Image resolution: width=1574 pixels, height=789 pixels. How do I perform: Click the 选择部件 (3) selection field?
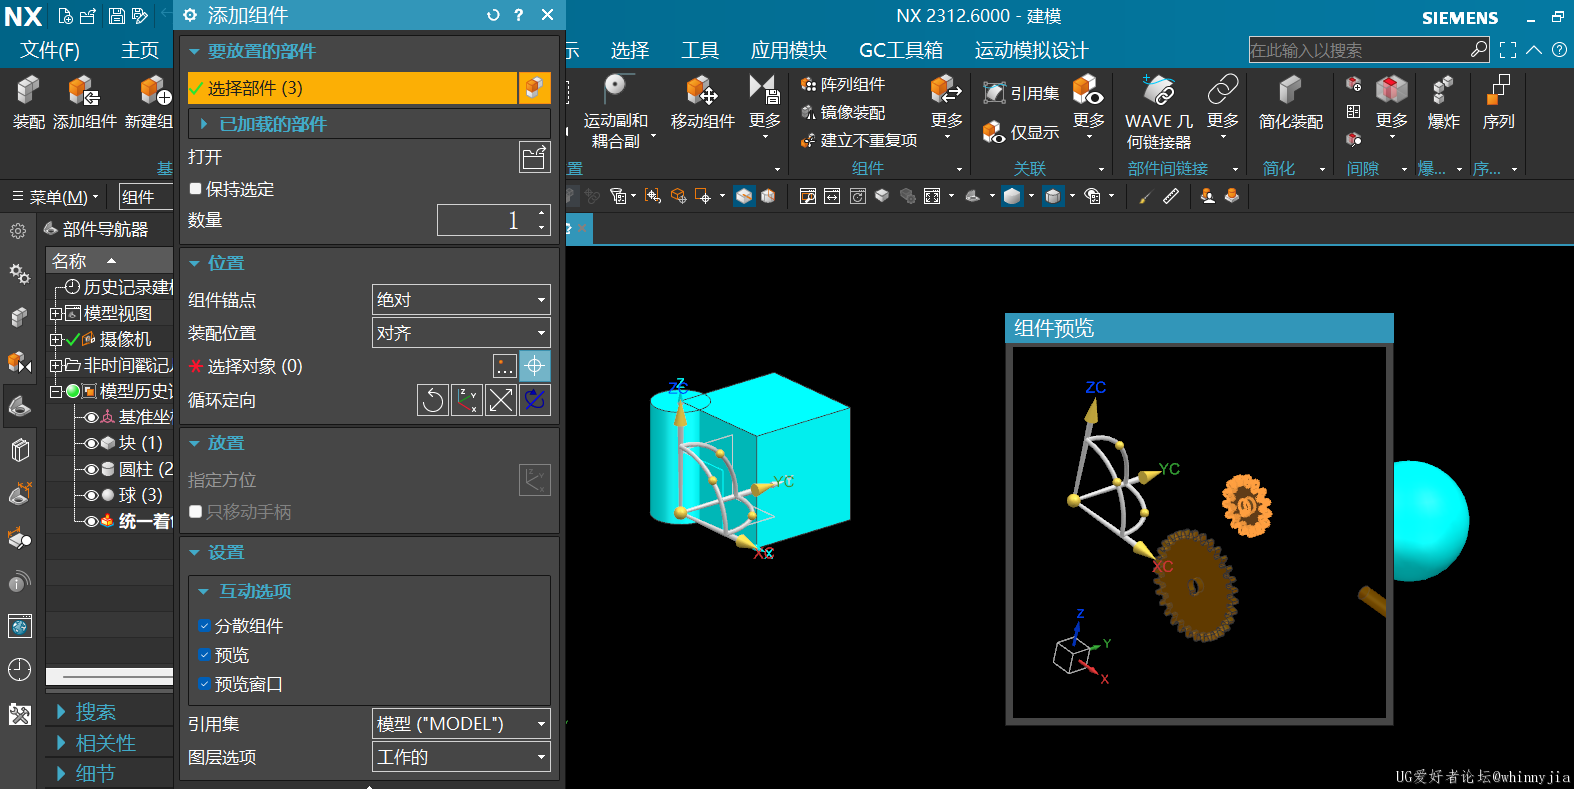352,88
